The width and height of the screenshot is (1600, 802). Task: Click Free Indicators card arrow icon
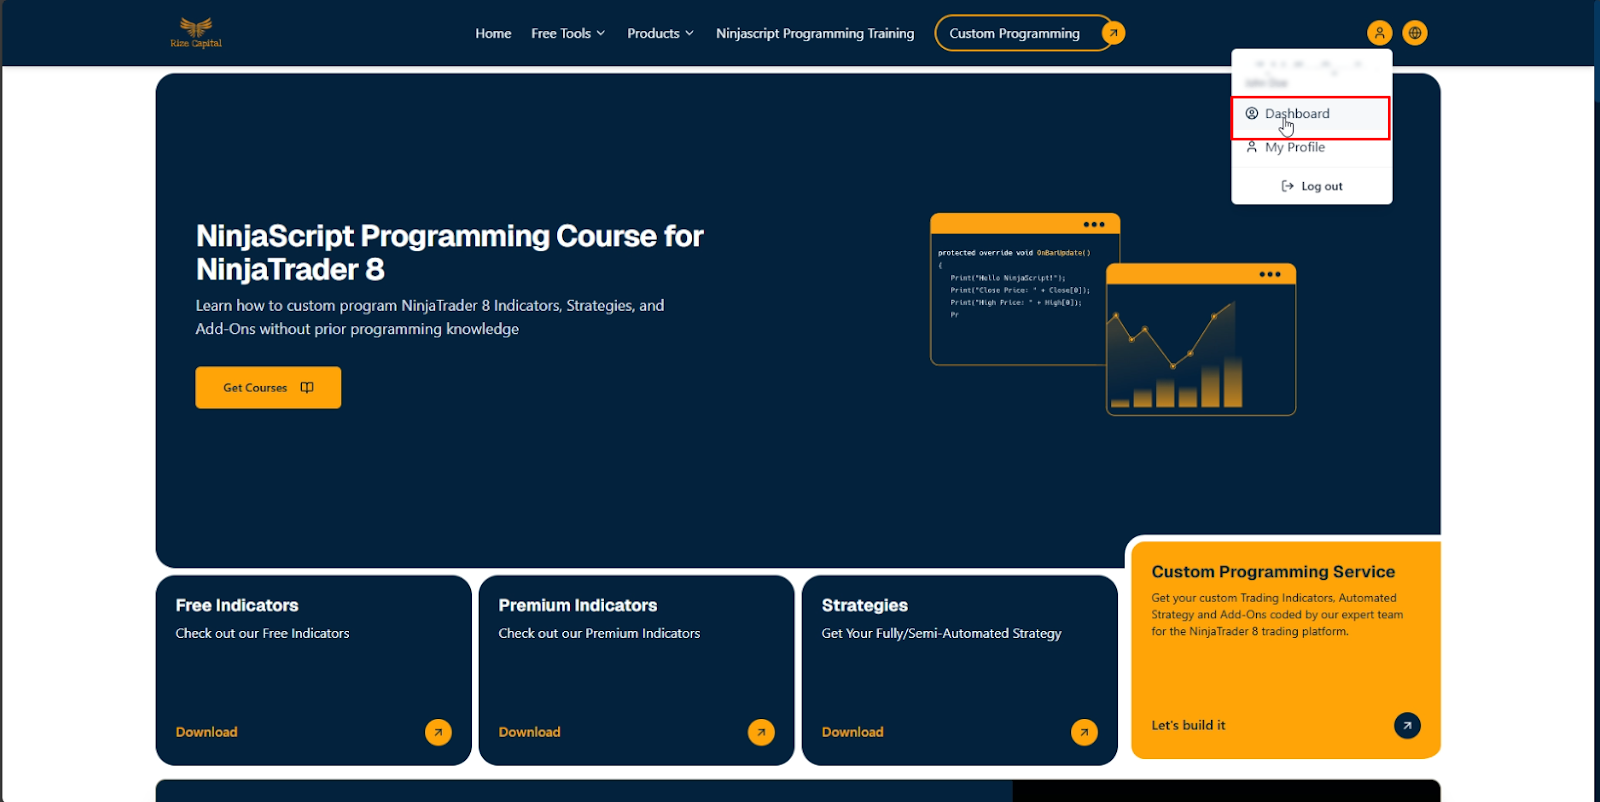(x=438, y=732)
